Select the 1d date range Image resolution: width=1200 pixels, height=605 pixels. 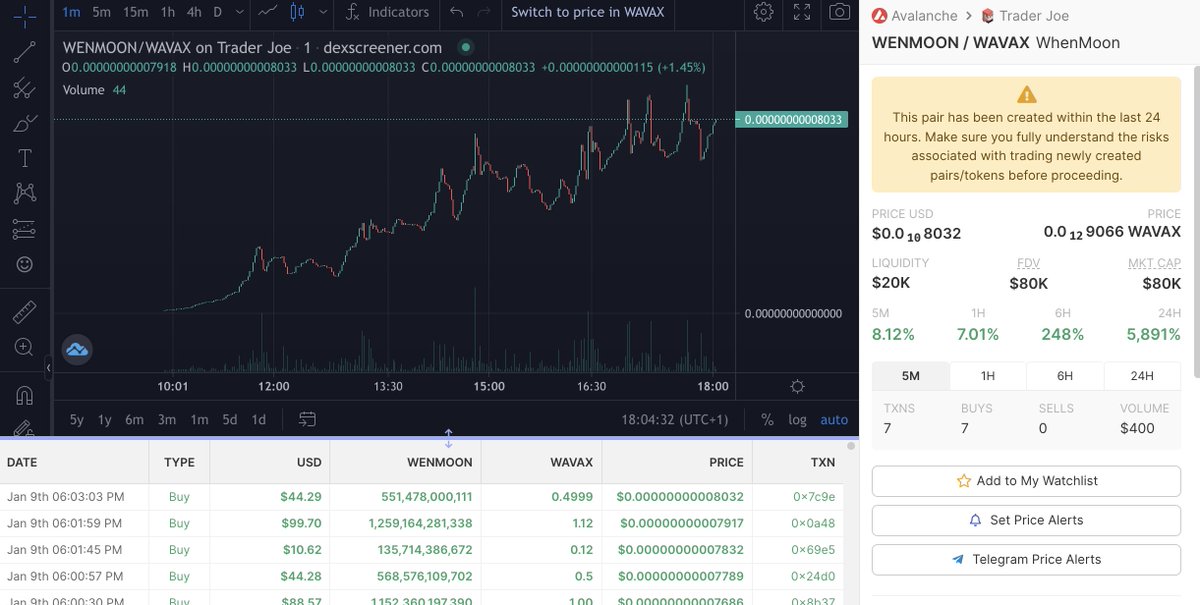click(x=259, y=420)
